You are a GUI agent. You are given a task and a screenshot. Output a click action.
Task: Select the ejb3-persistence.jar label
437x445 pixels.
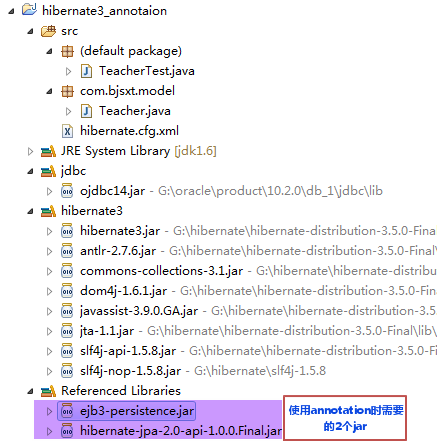point(137,411)
